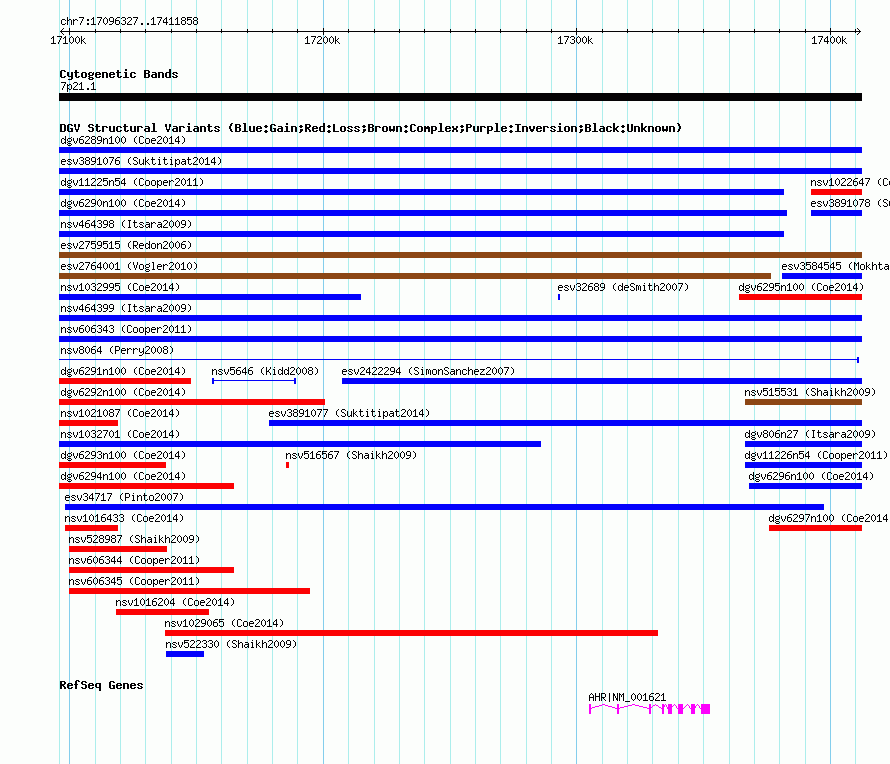This screenshot has height=764, width=890.
Task: Click the esv3891078 variant label
Action: (x=850, y=203)
